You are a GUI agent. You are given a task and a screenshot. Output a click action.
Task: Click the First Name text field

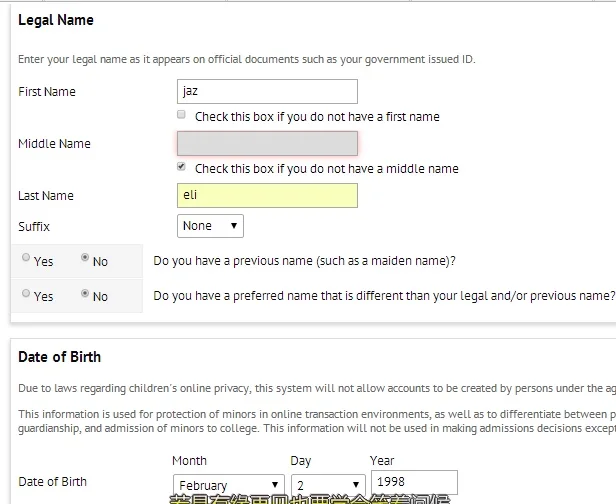click(x=267, y=92)
